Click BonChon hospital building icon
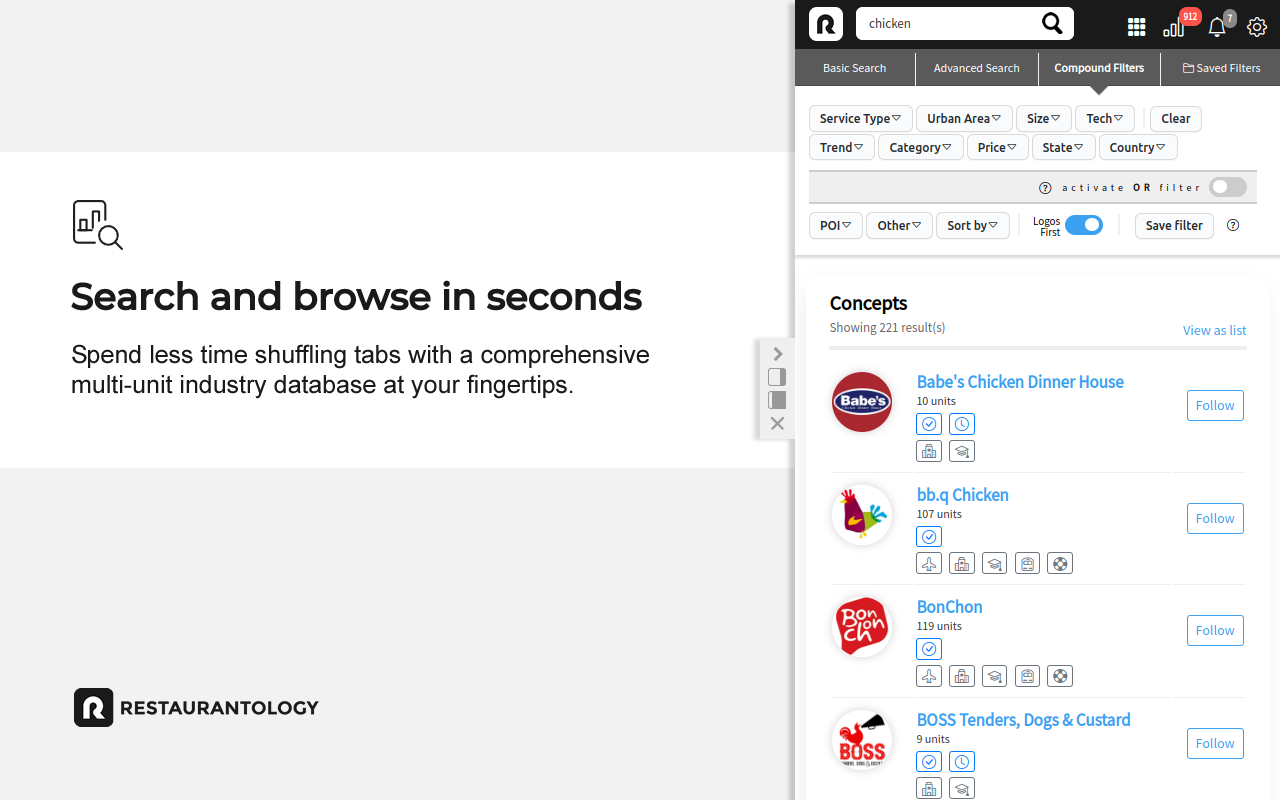This screenshot has width=1280, height=800. click(x=962, y=676)
